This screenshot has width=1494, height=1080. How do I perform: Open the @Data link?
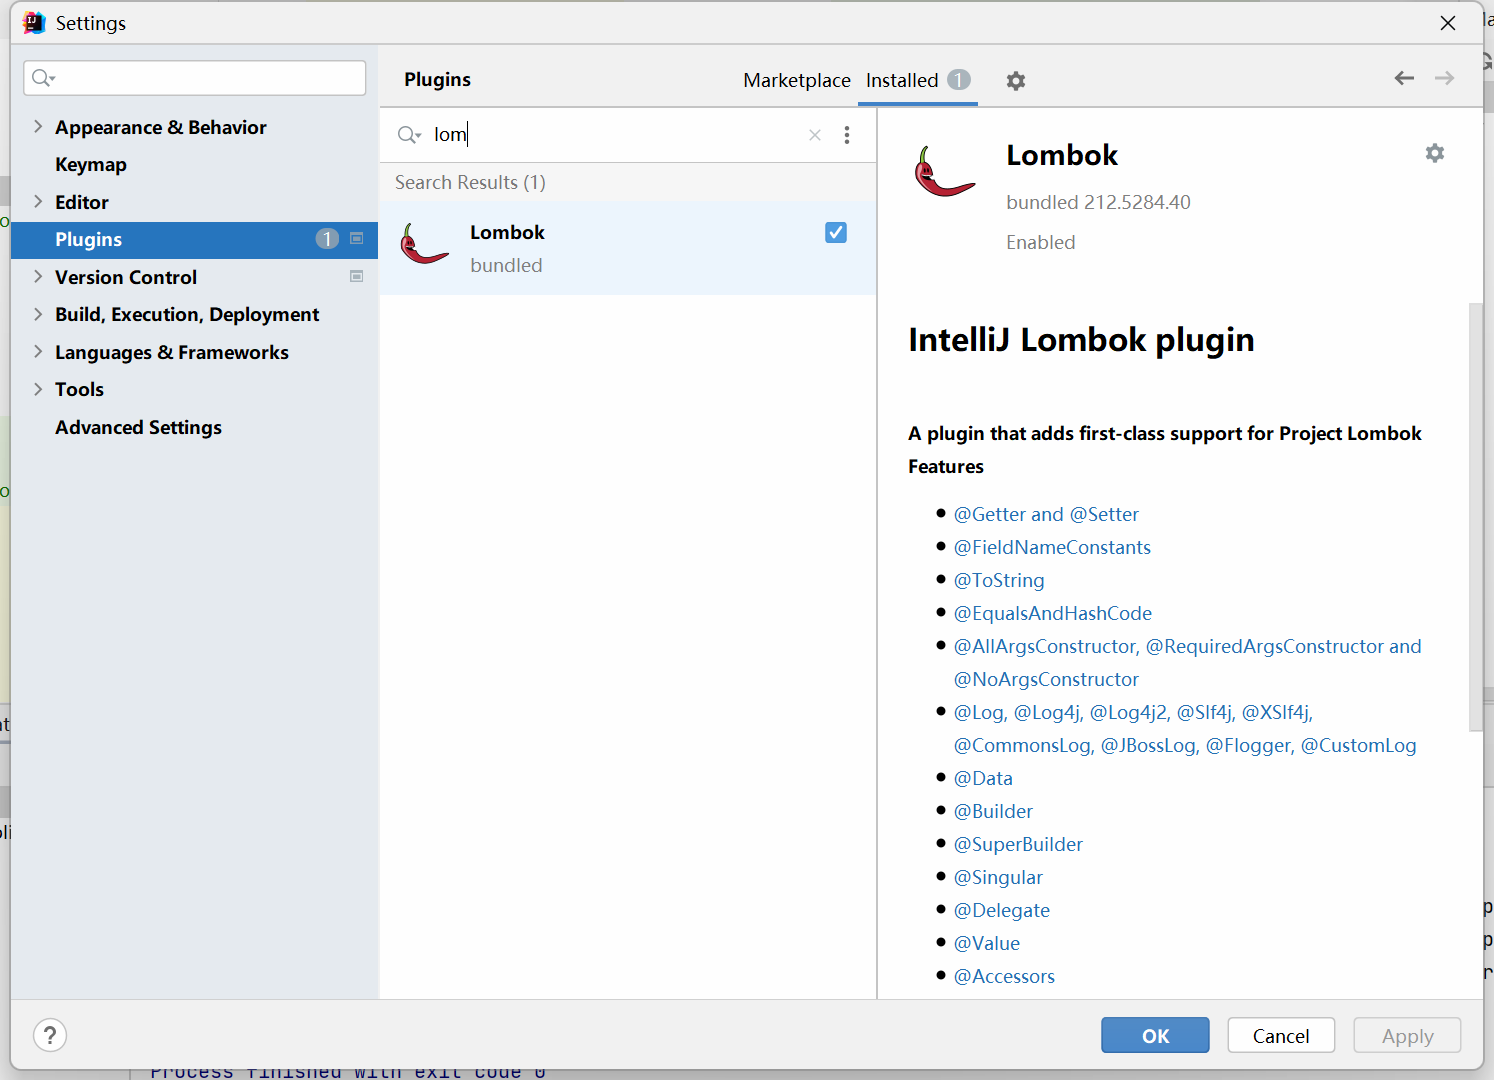click(983, 778)
